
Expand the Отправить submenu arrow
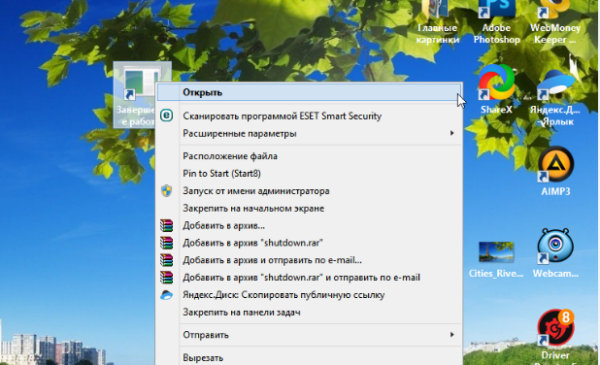452,335
